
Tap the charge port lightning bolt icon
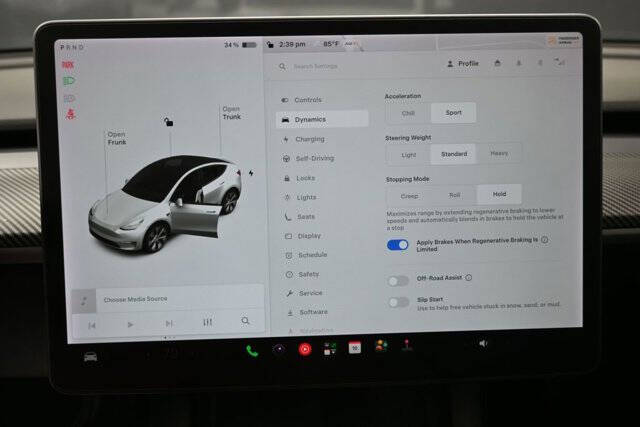click(x=251, y=173)
